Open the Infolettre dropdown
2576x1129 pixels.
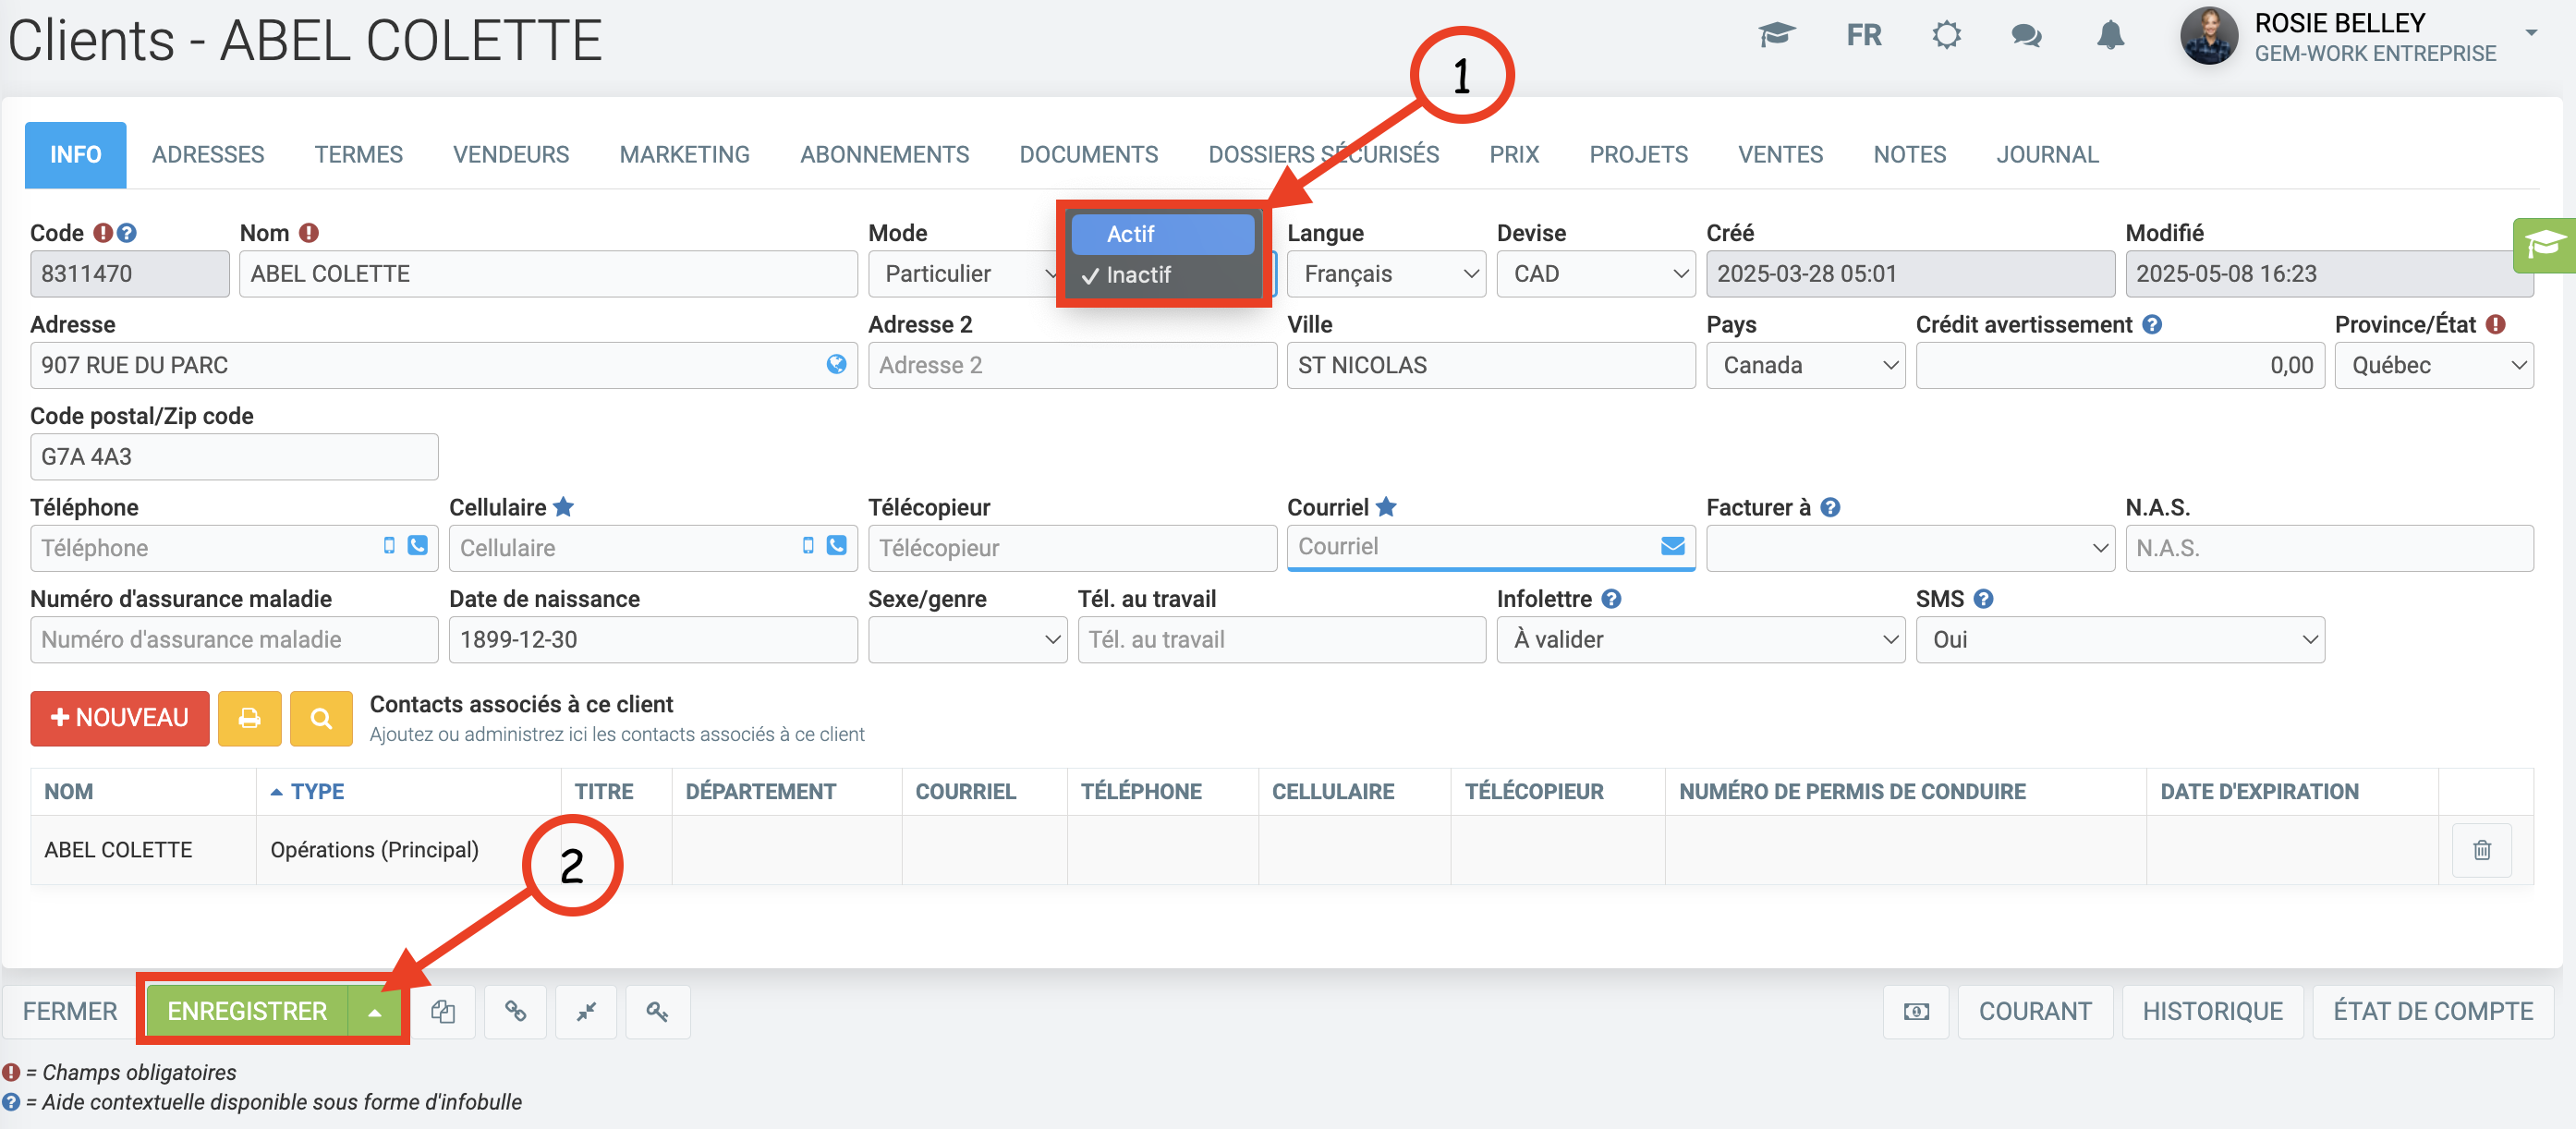[1699, 640]
